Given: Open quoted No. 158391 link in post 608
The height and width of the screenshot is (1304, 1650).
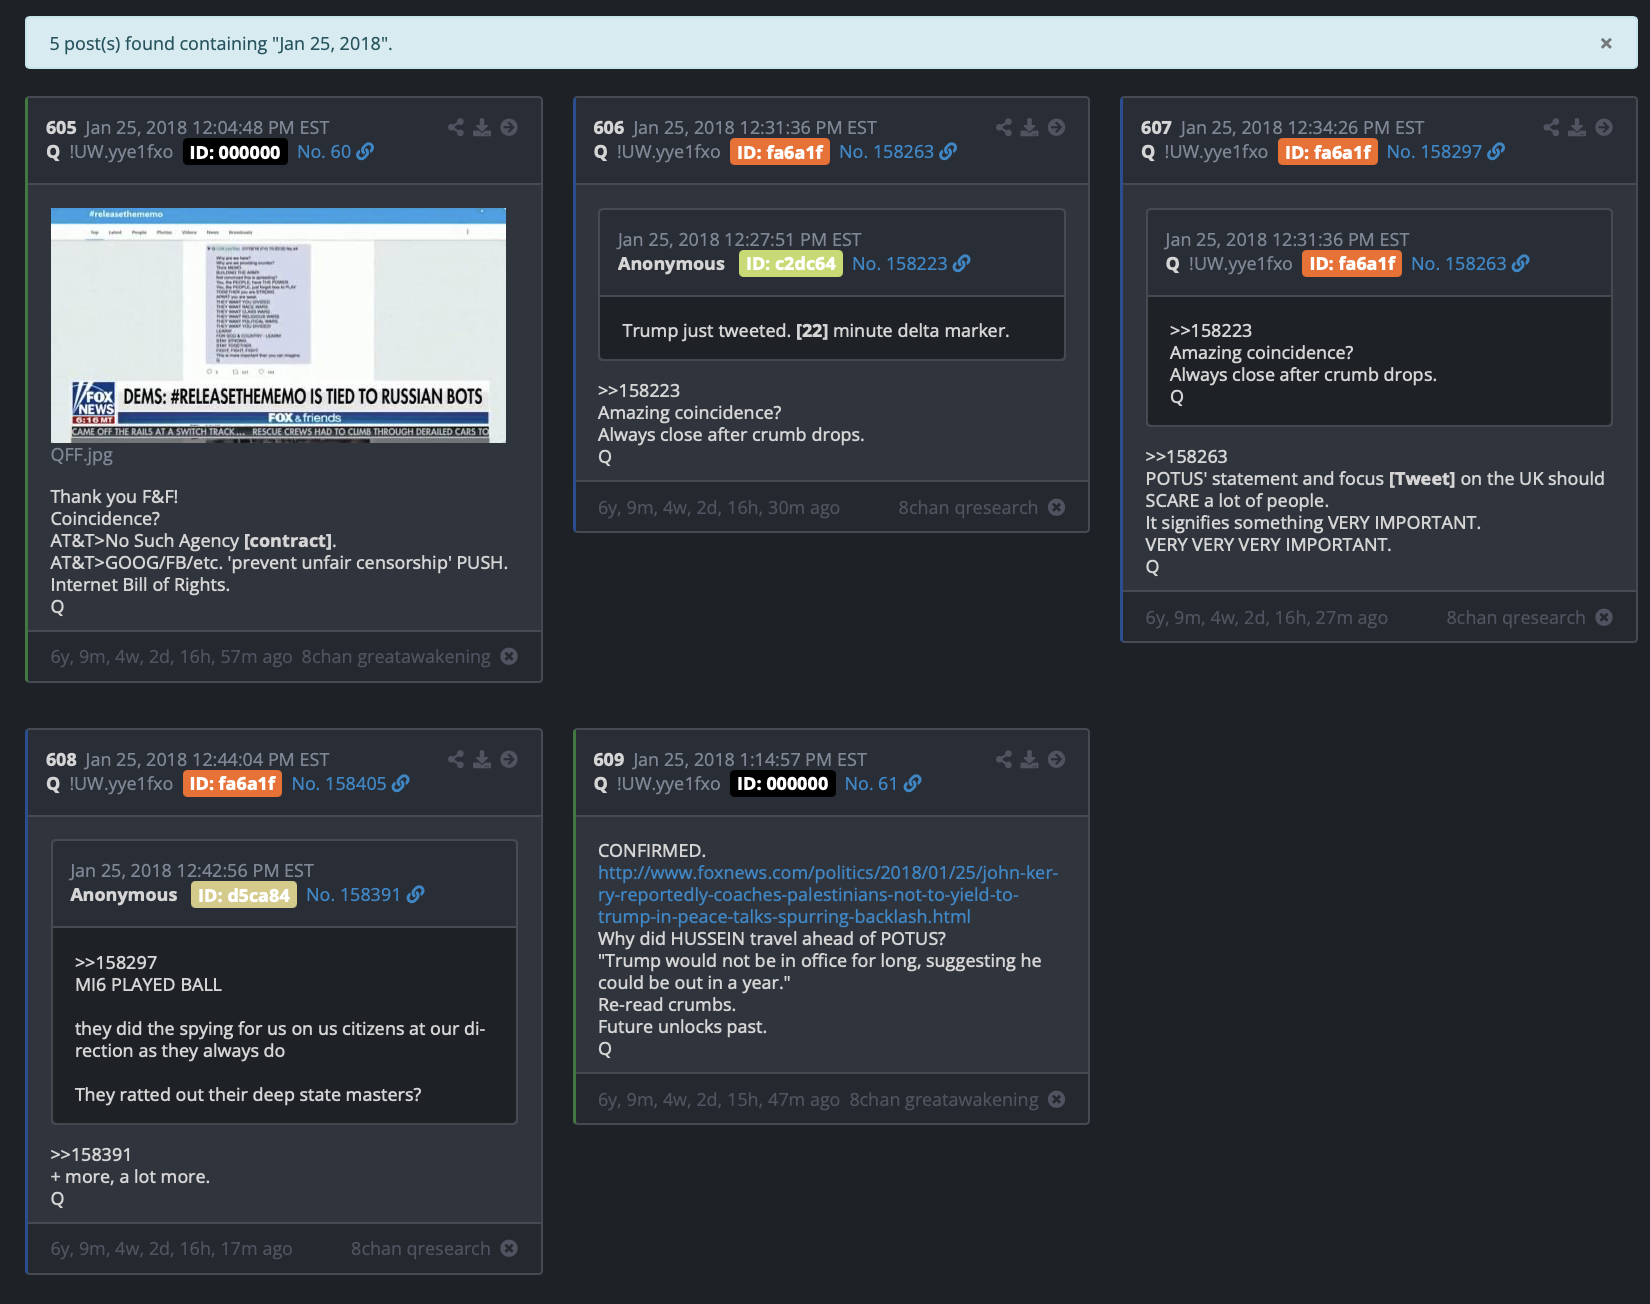Looking at the screenshot, I should (x=365, y=895).
